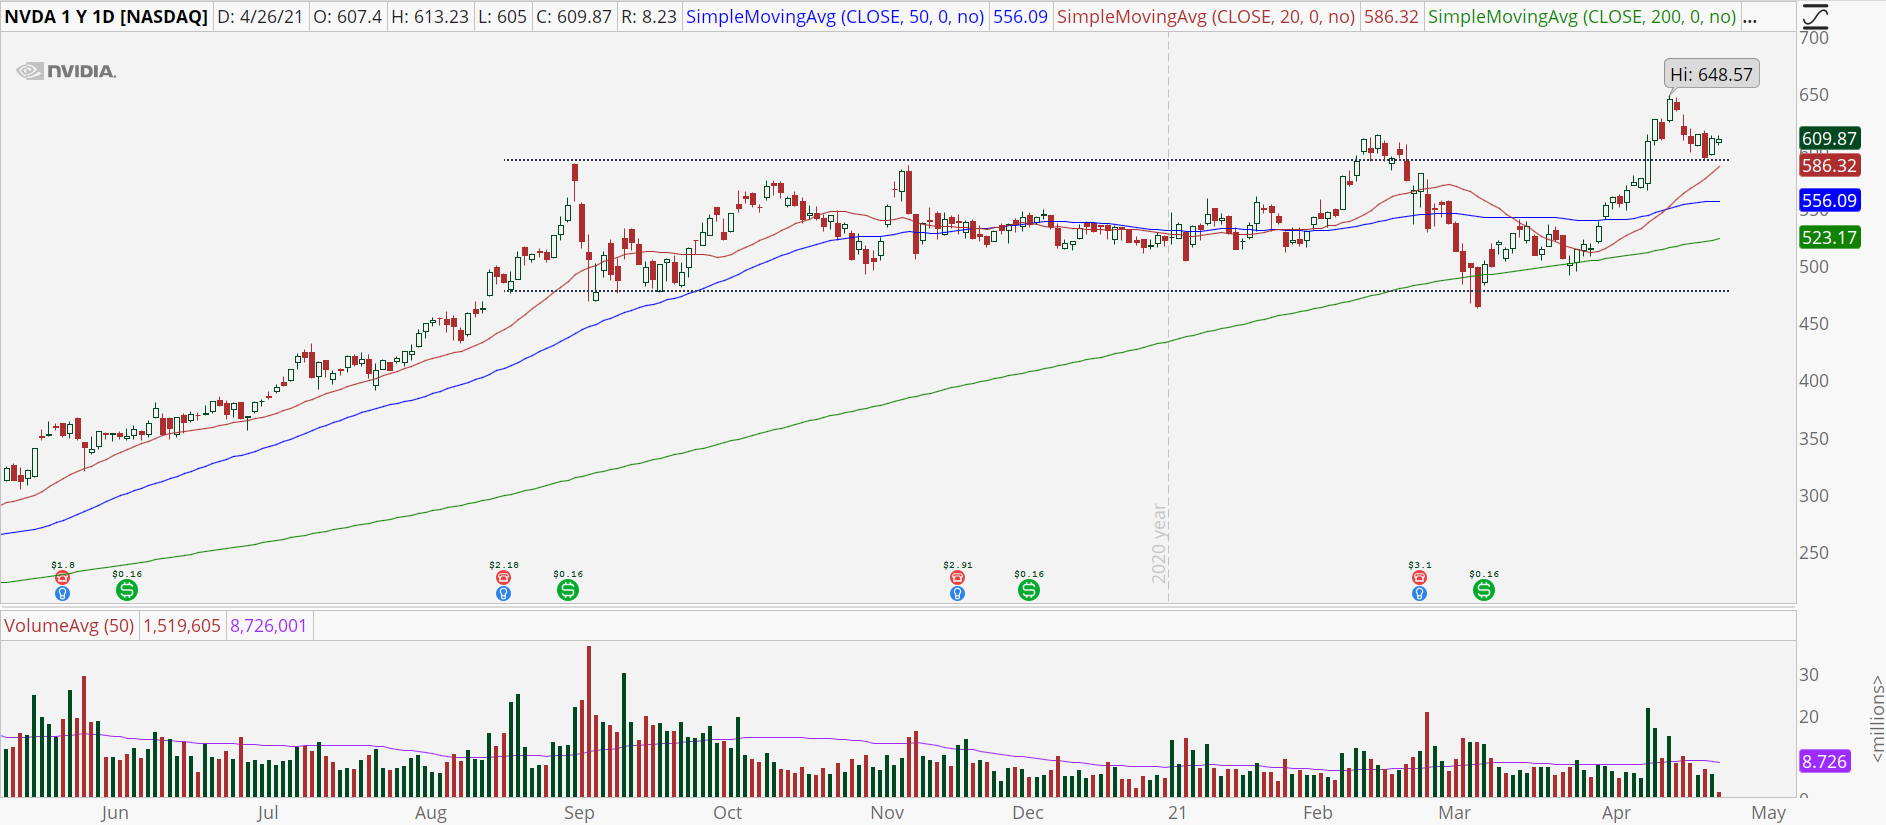Select the high price H: 613.23
1886x825 pixels.
tap(429, 17)
